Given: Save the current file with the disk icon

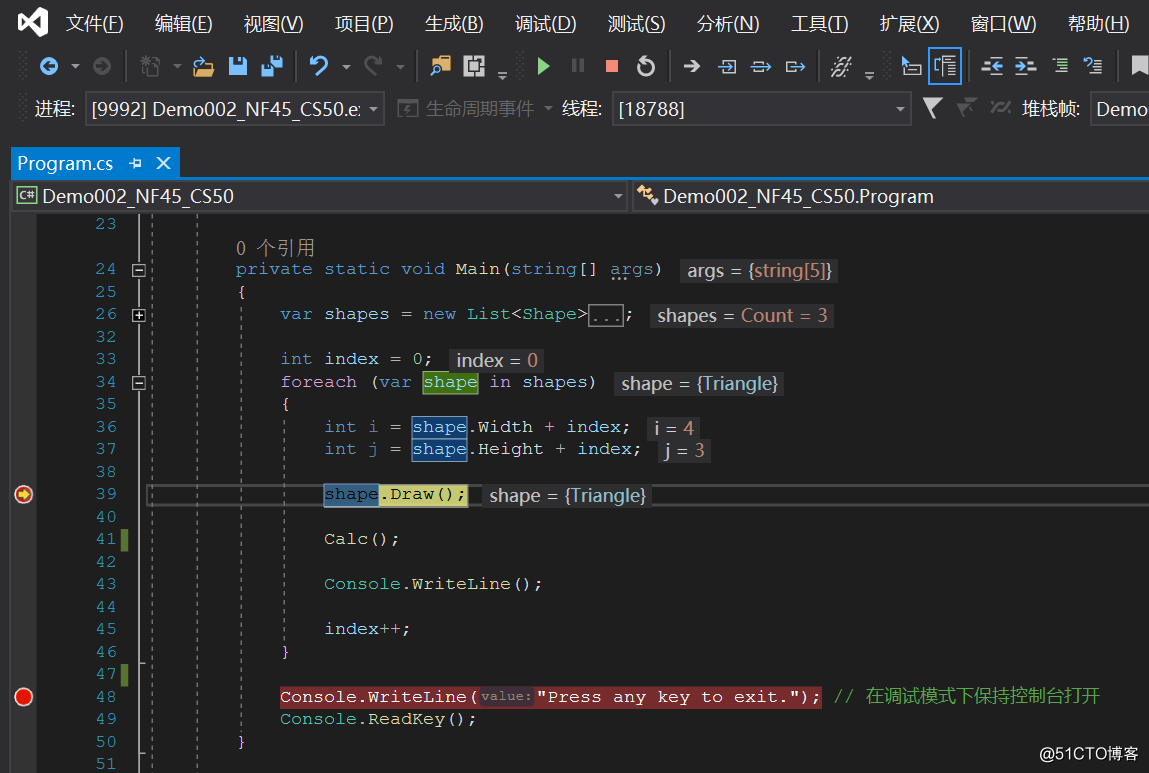Looking at the screenshot, I should 238,67.
